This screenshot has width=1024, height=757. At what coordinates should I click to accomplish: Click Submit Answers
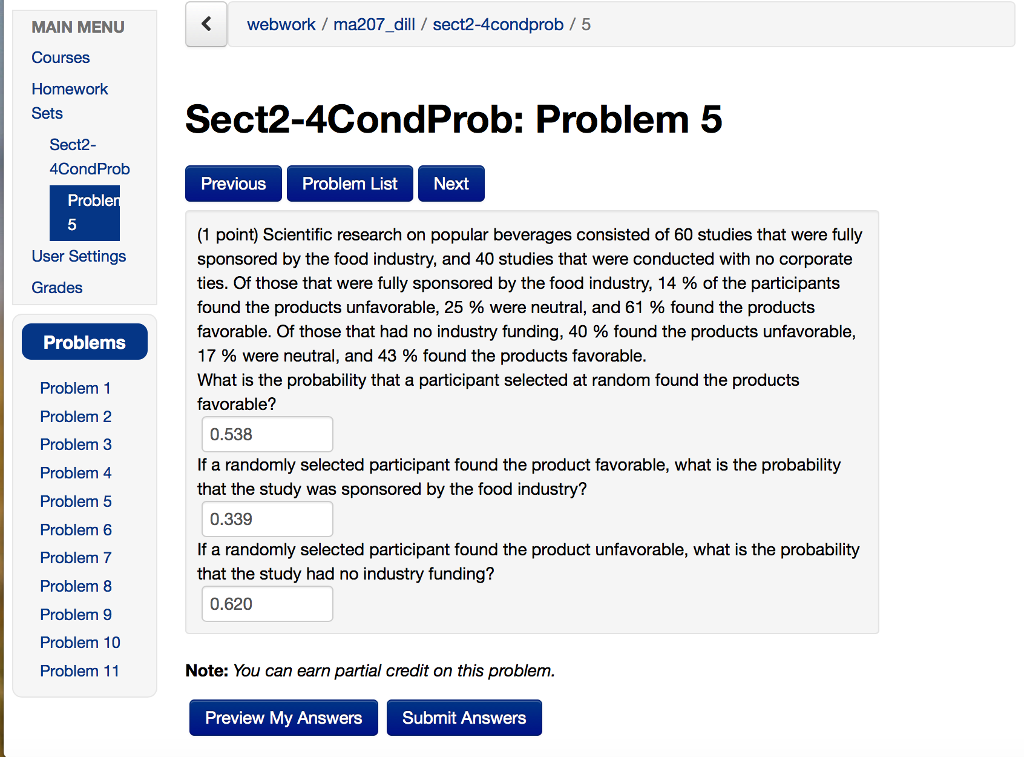tap(464, 717)
